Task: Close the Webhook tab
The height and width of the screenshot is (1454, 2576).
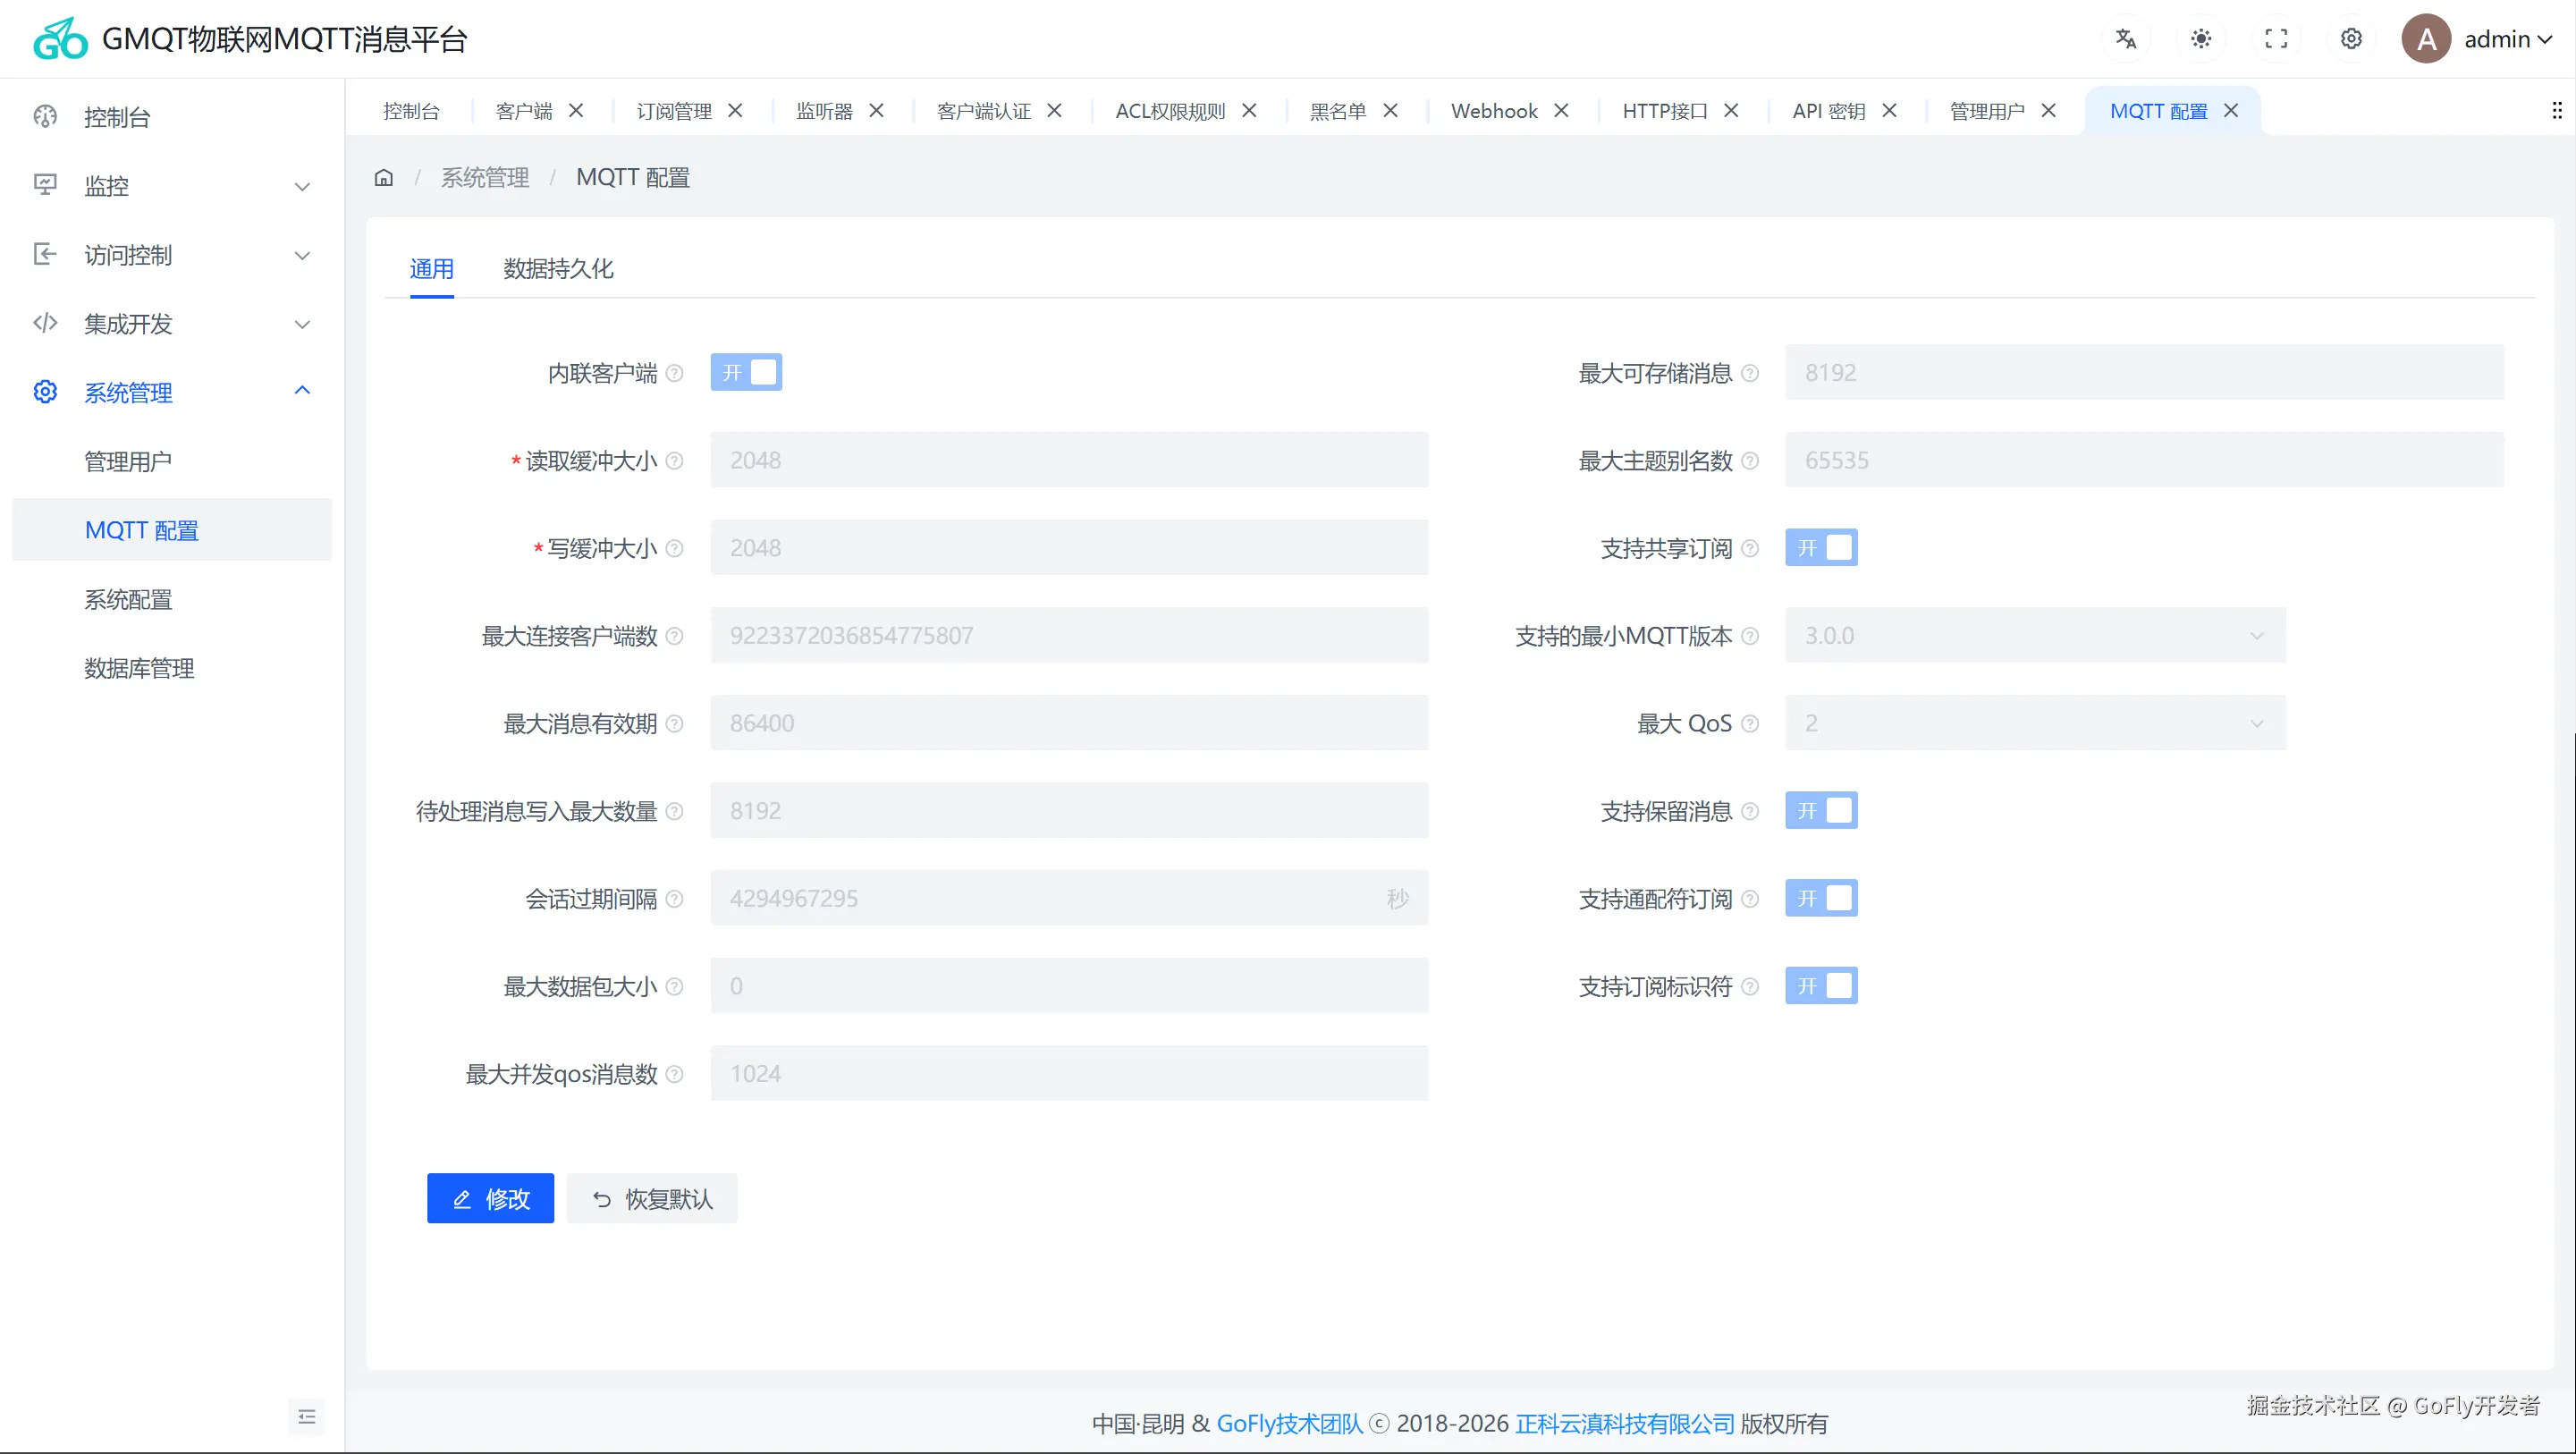Action: pos(1561,110)
